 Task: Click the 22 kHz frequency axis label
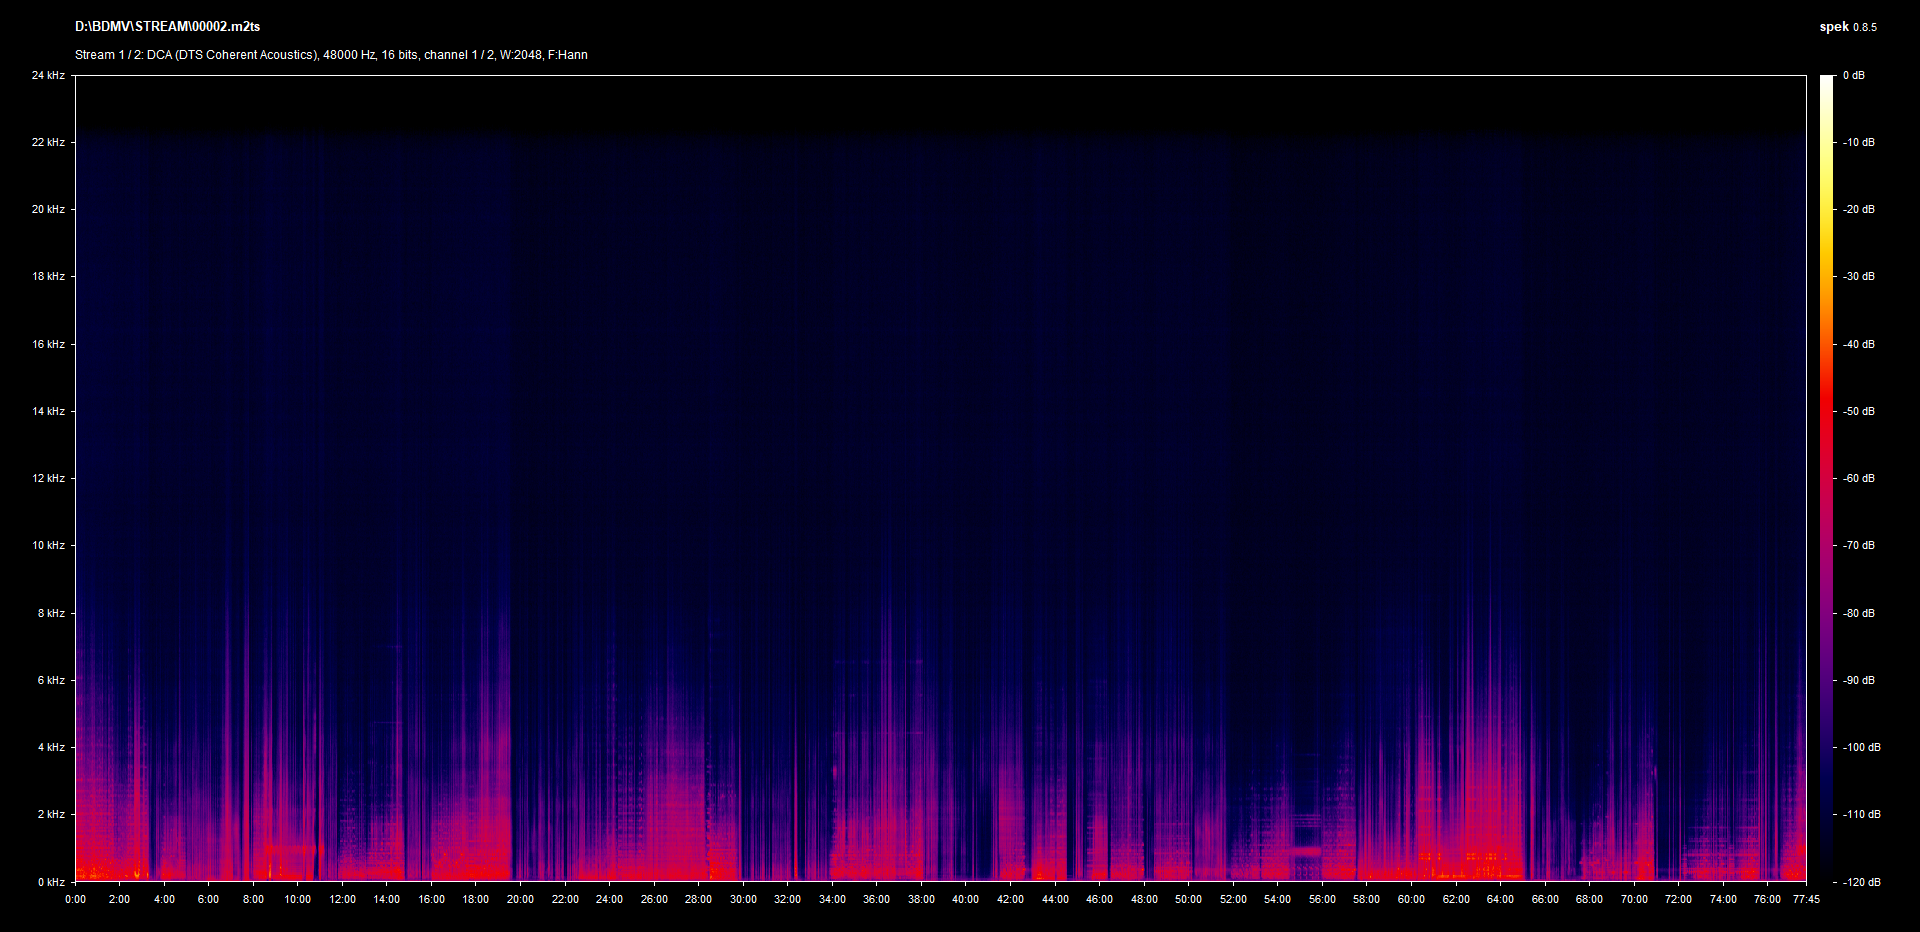[x=48, y=142]
